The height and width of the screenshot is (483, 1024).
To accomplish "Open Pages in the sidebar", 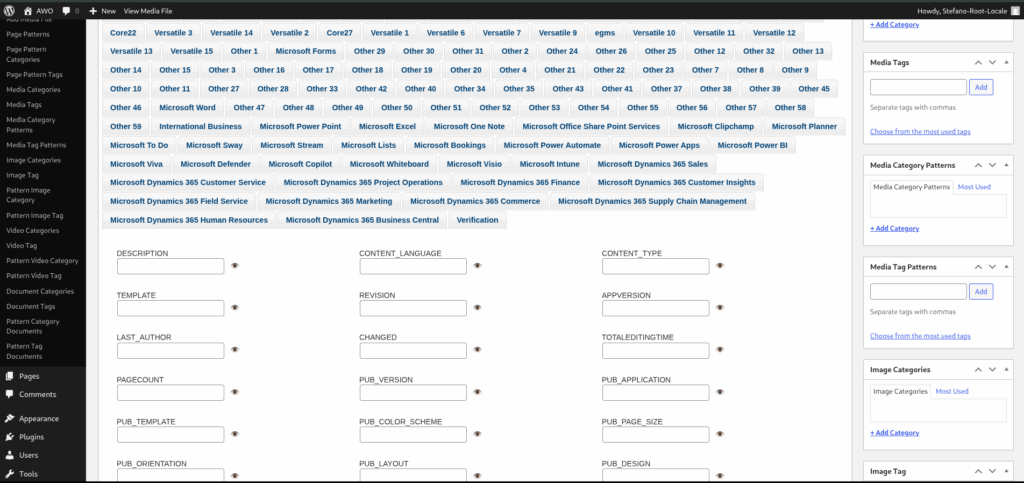I will click(x=29, y=376).
